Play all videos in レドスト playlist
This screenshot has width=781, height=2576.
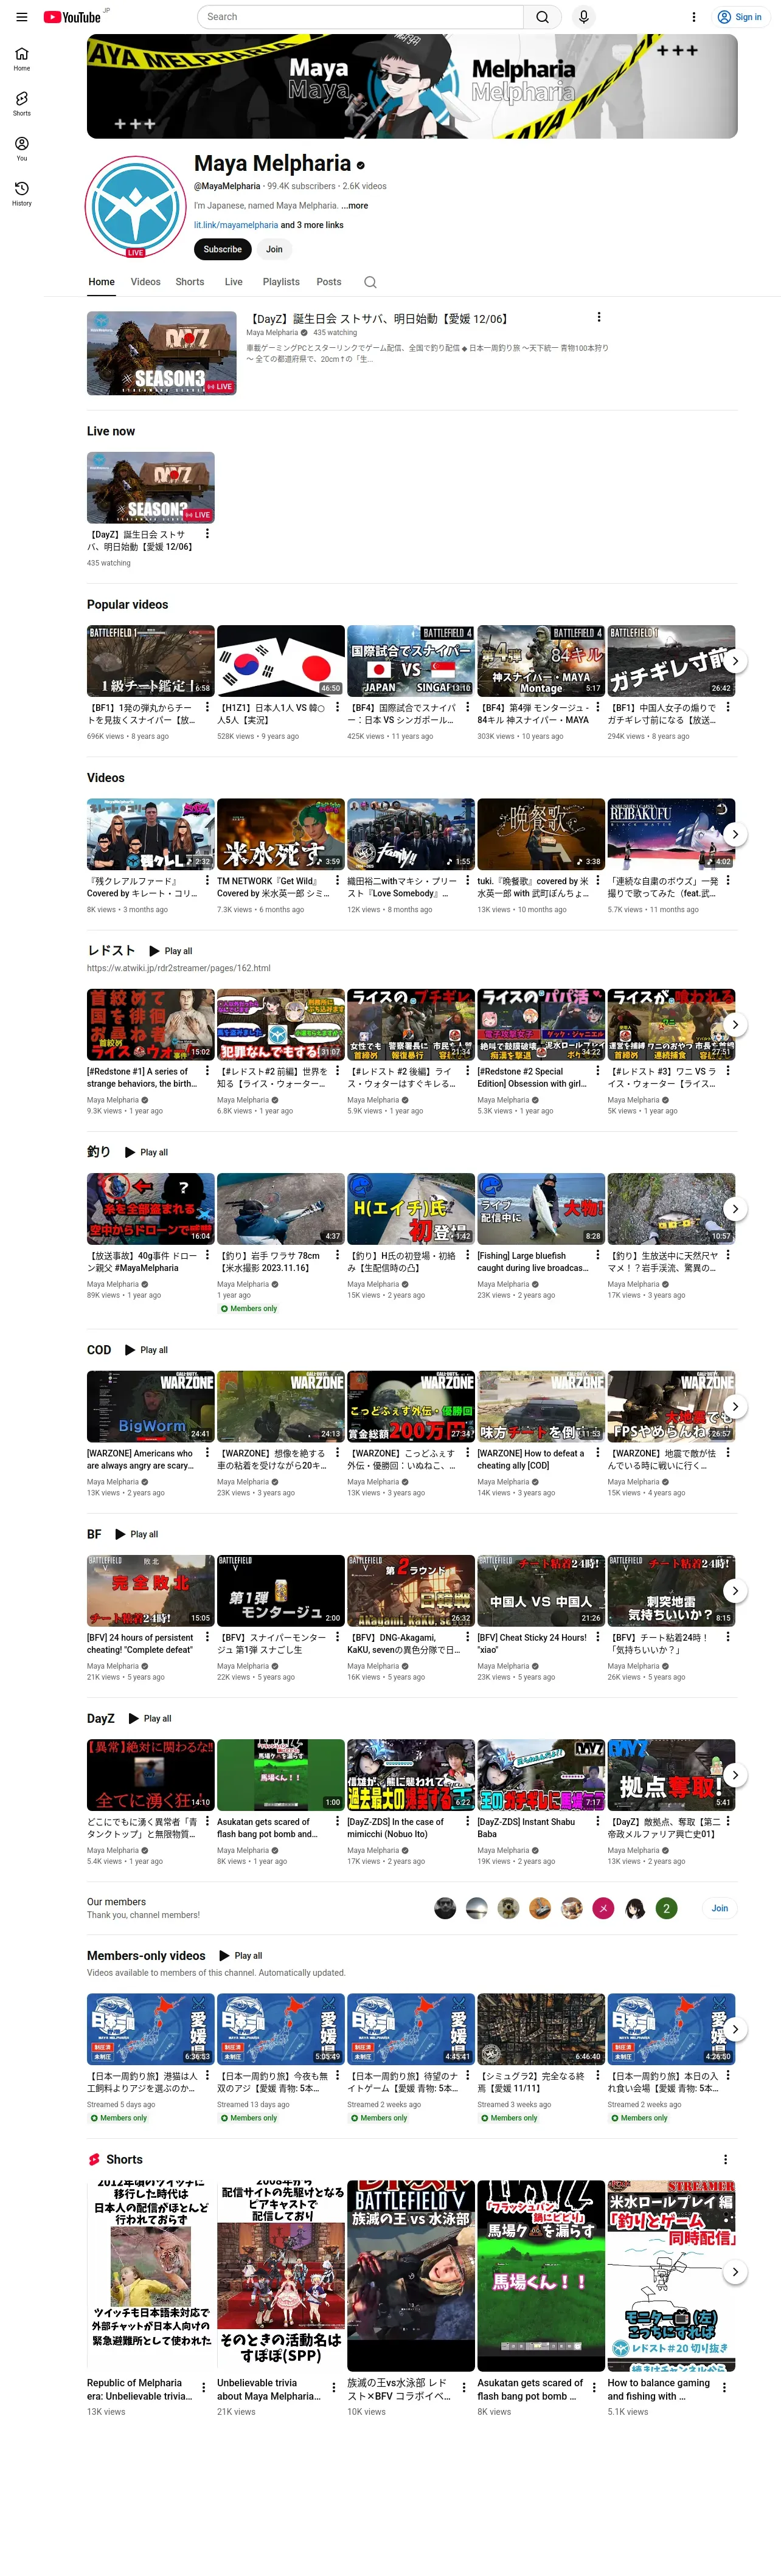[x=171, y=951]
